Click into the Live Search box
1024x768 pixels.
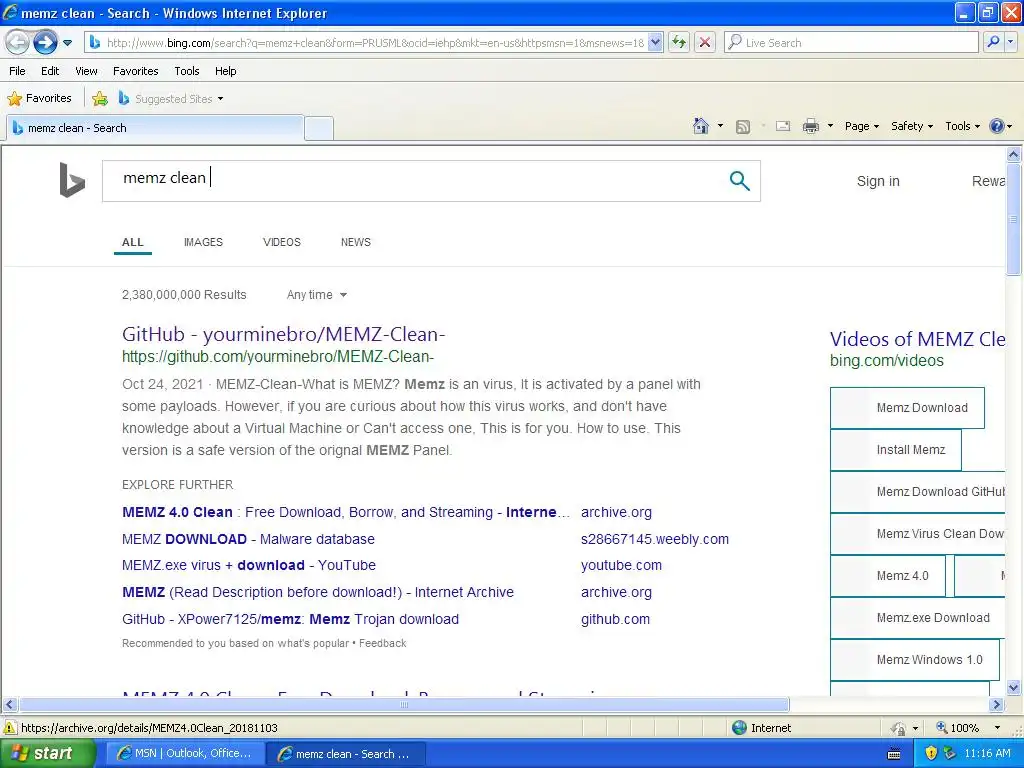click(x=852, y=43)
